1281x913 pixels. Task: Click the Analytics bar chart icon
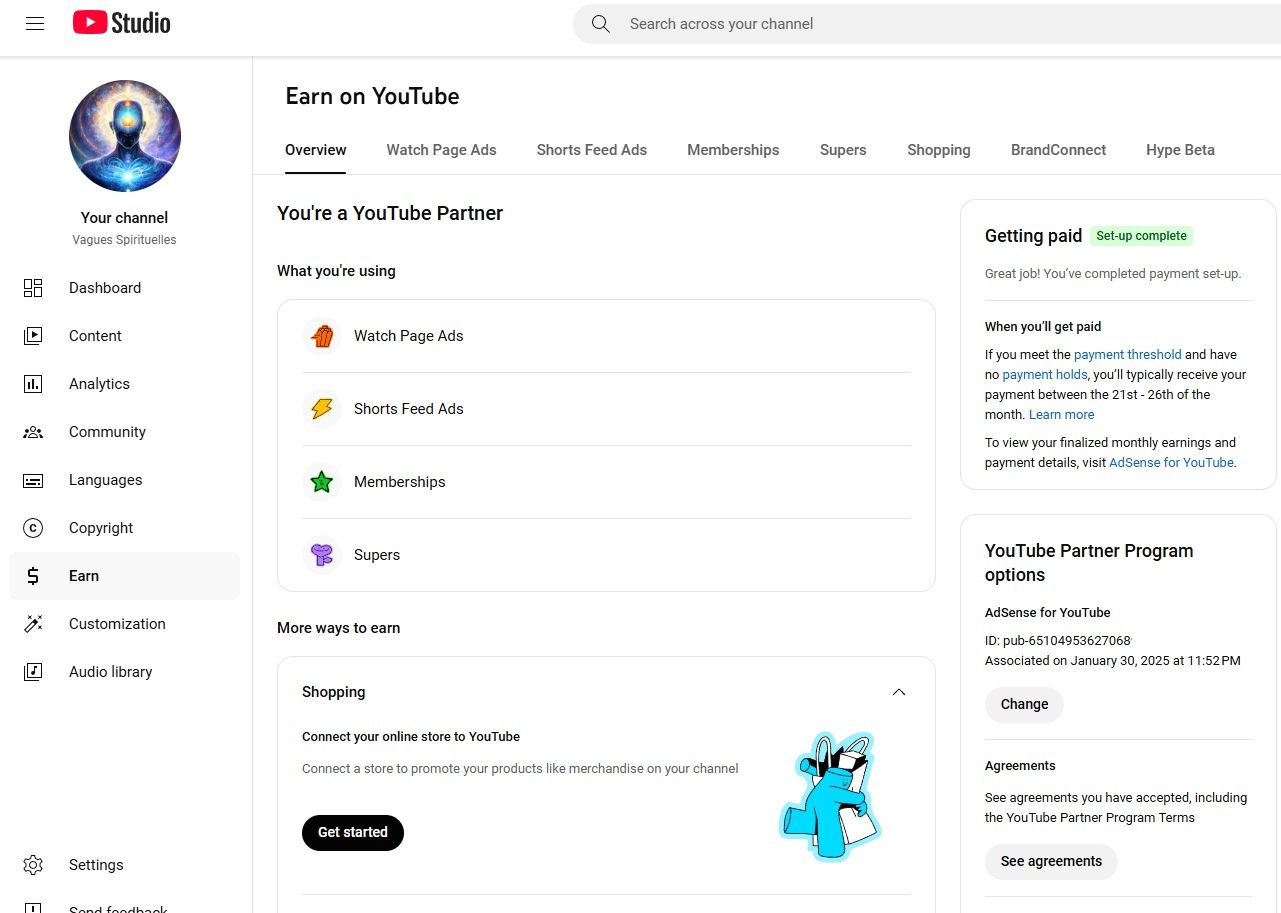point(33,384)
